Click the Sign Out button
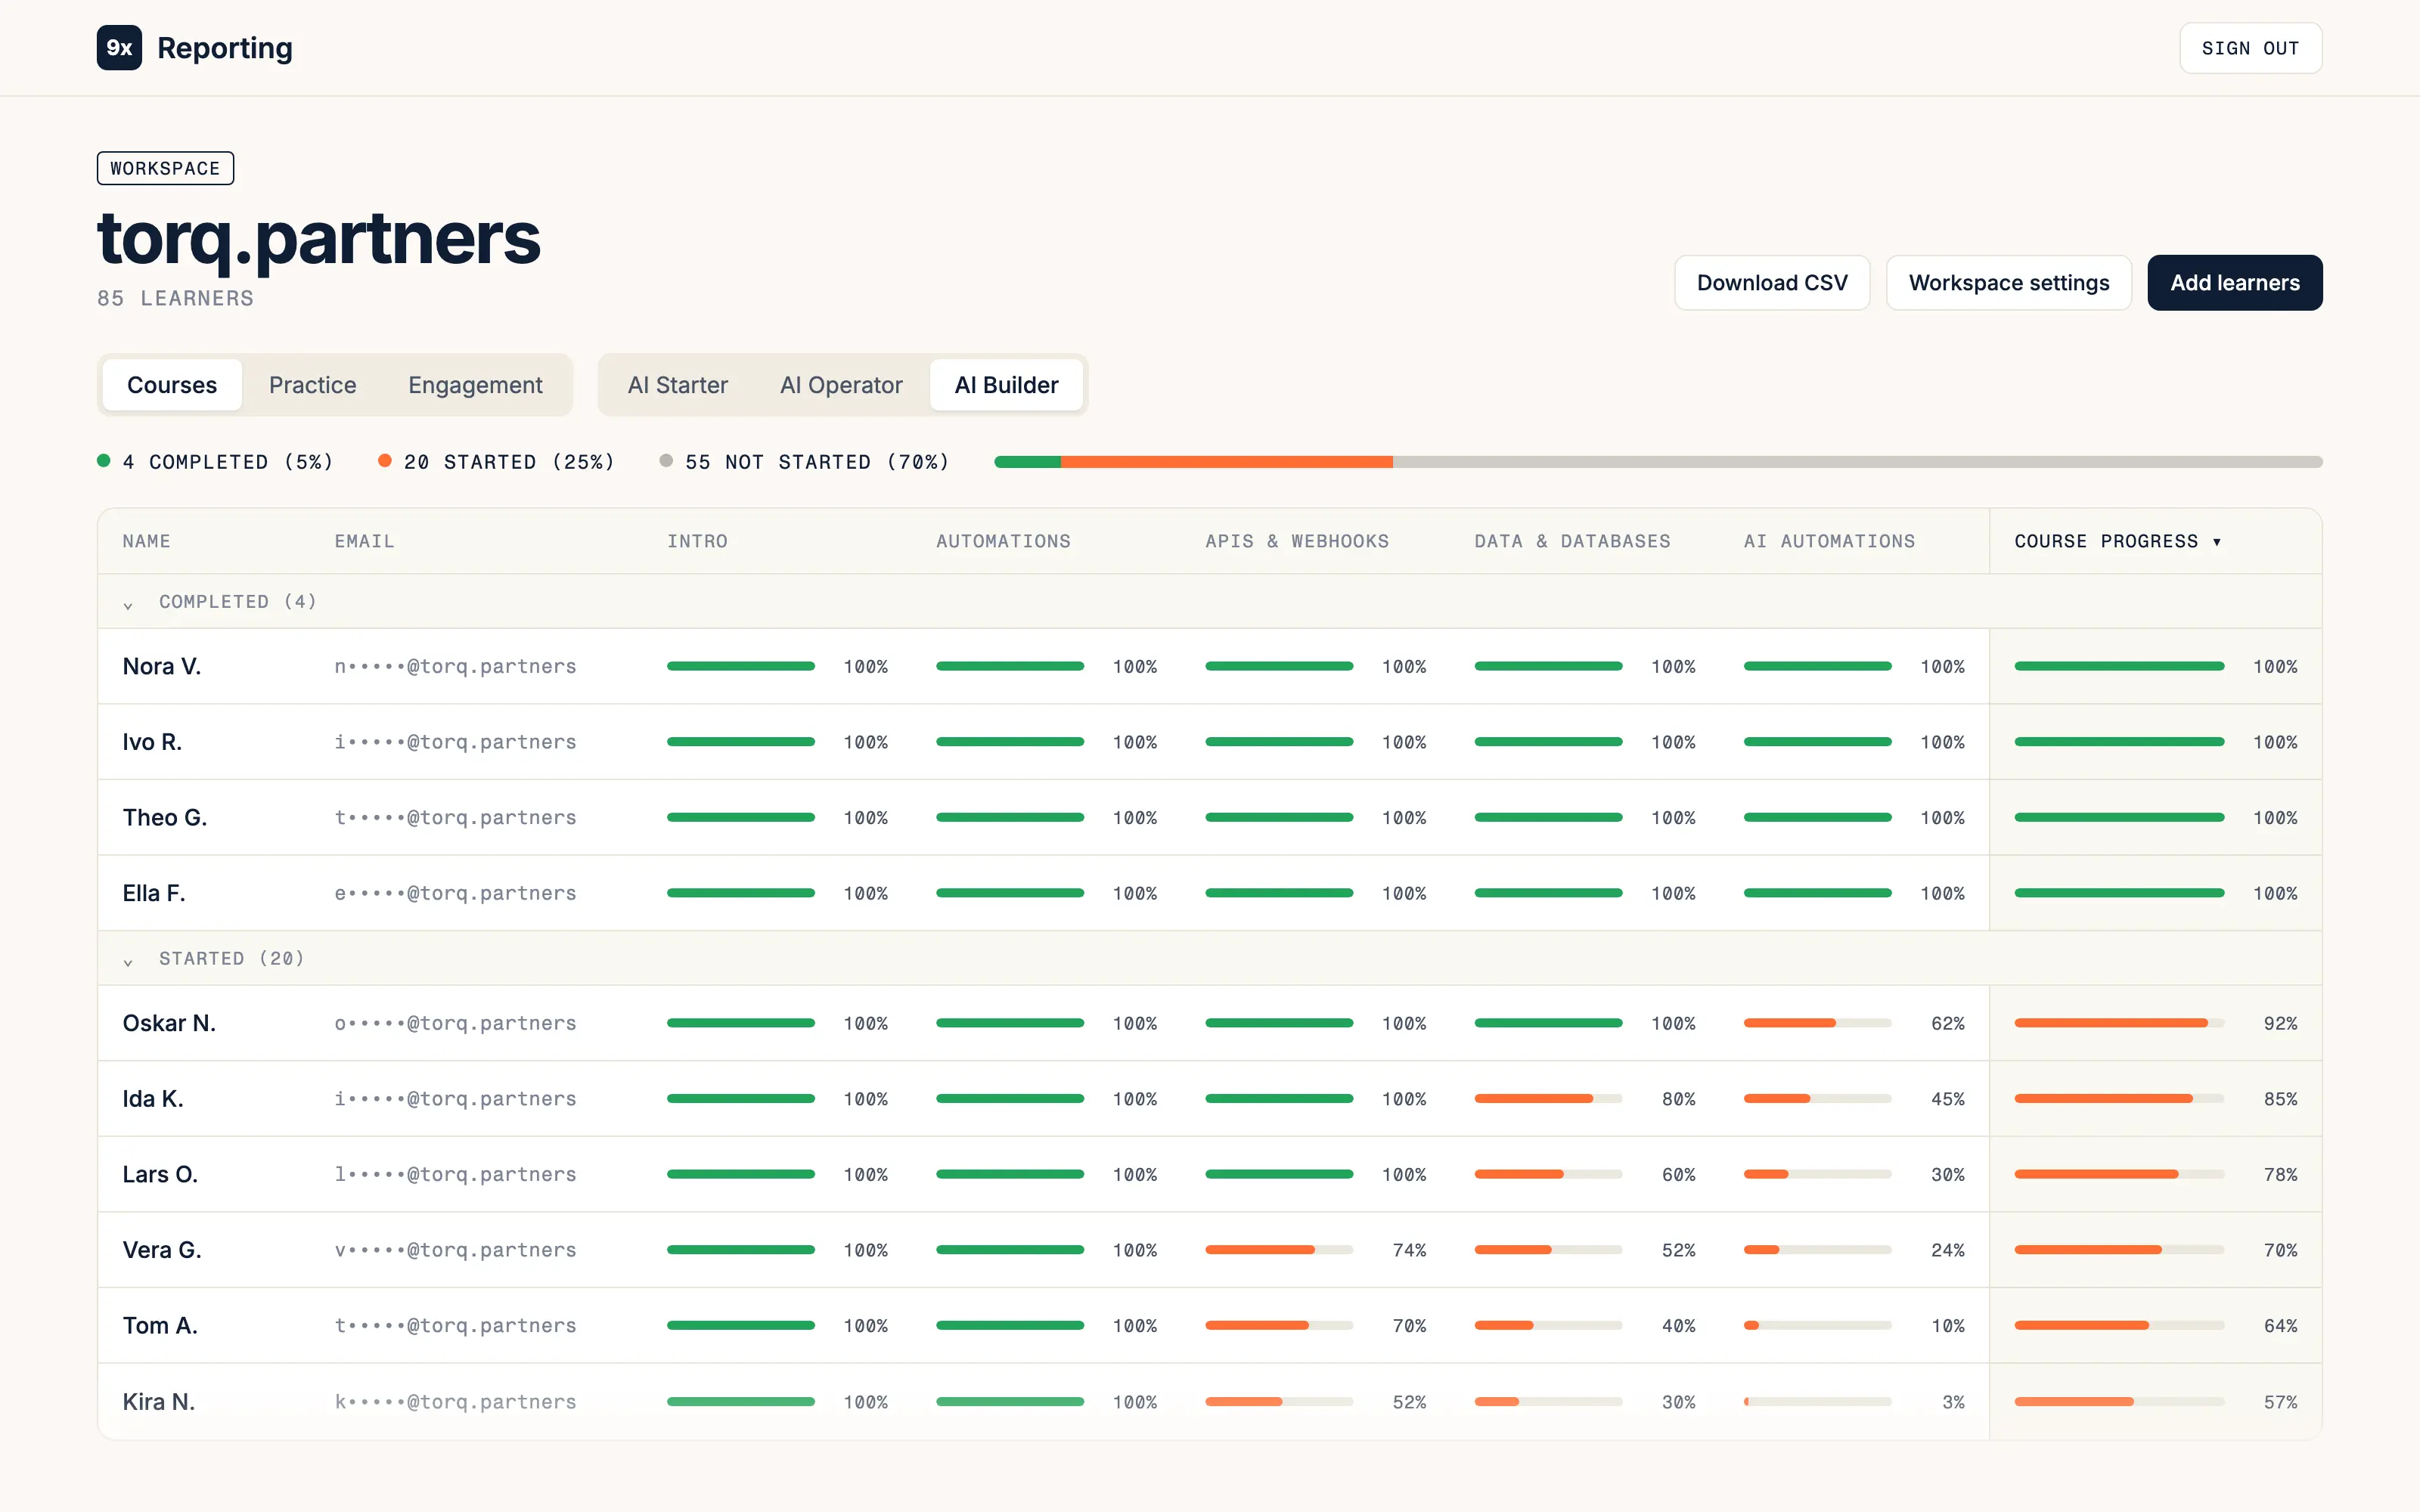Image resolution: width=2420 pixels, height=1512 pixels. pos(2250,48)
